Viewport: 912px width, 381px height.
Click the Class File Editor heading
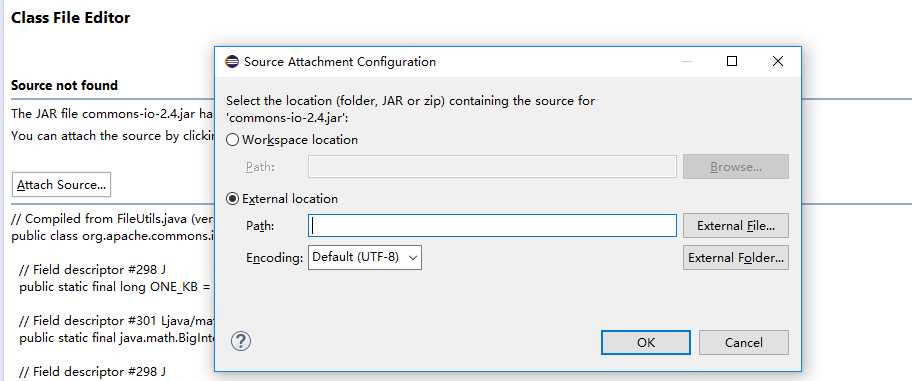[70, 18]
